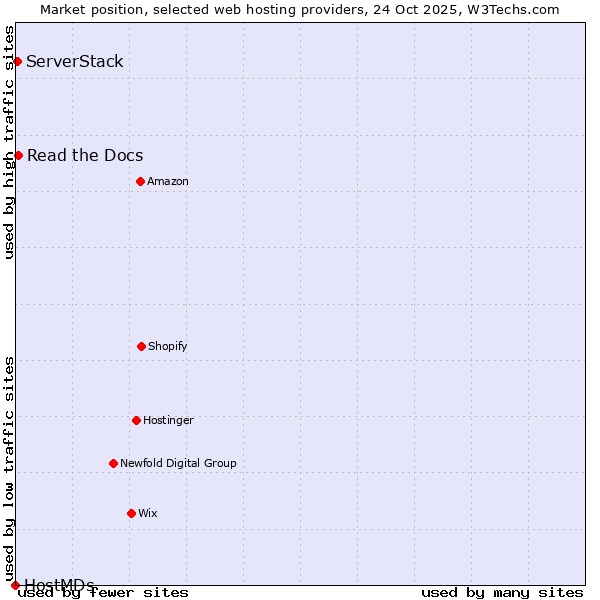Viewport: 600px width, 600px height.
Task: Select the HostMDs red data point
Action: 15,585
